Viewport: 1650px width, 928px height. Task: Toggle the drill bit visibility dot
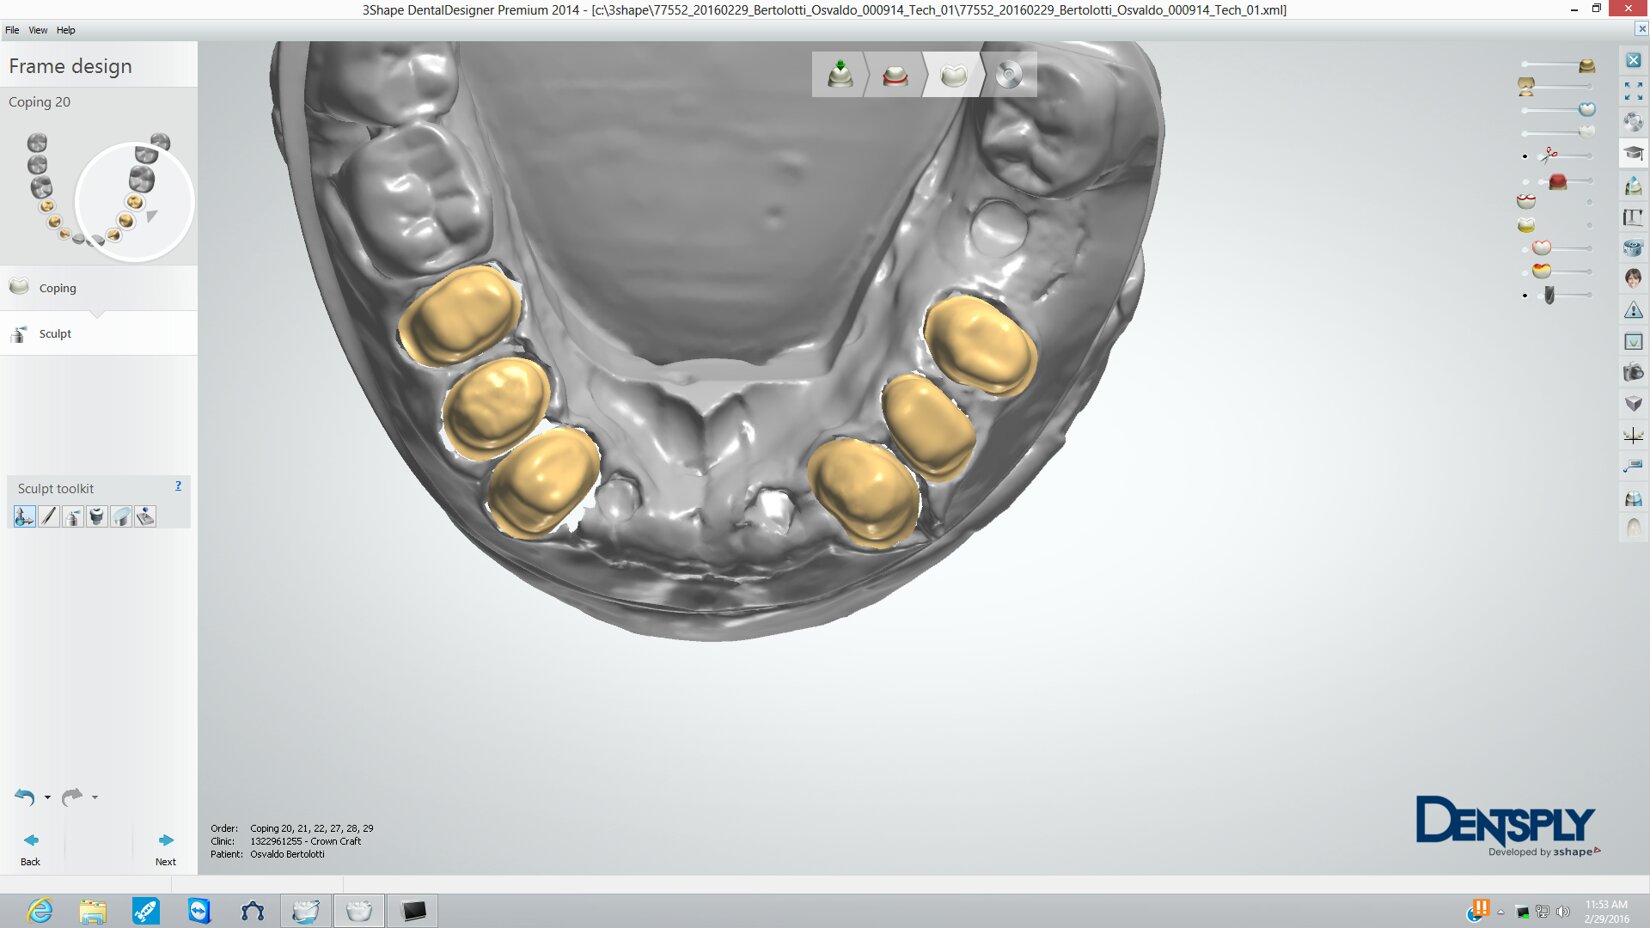1525,296
